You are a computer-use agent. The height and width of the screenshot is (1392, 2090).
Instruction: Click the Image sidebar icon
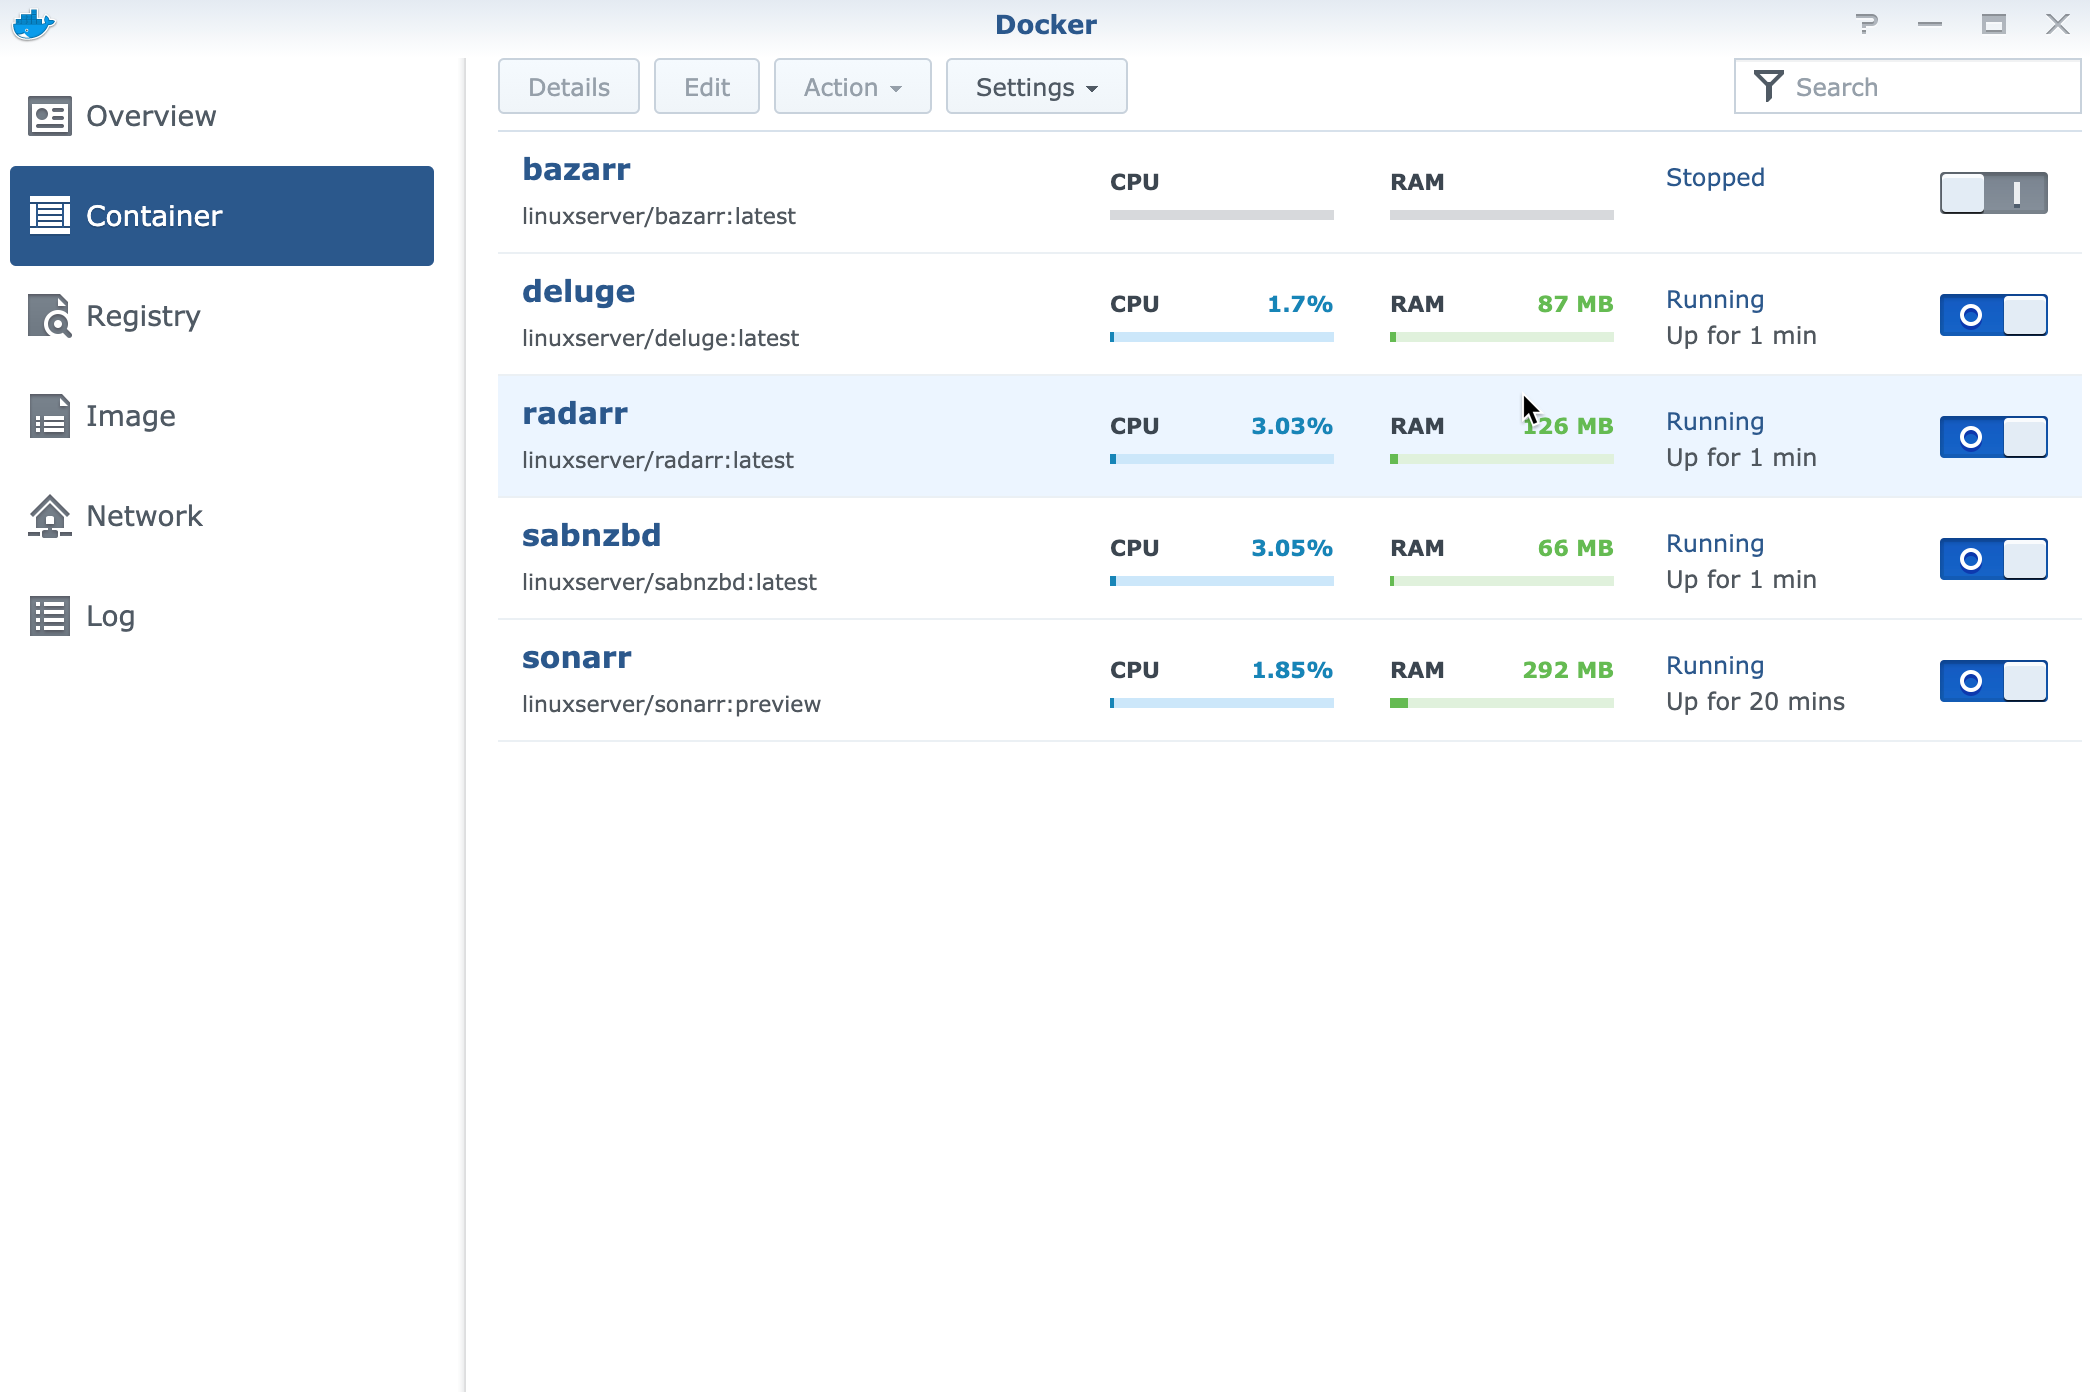49,416
